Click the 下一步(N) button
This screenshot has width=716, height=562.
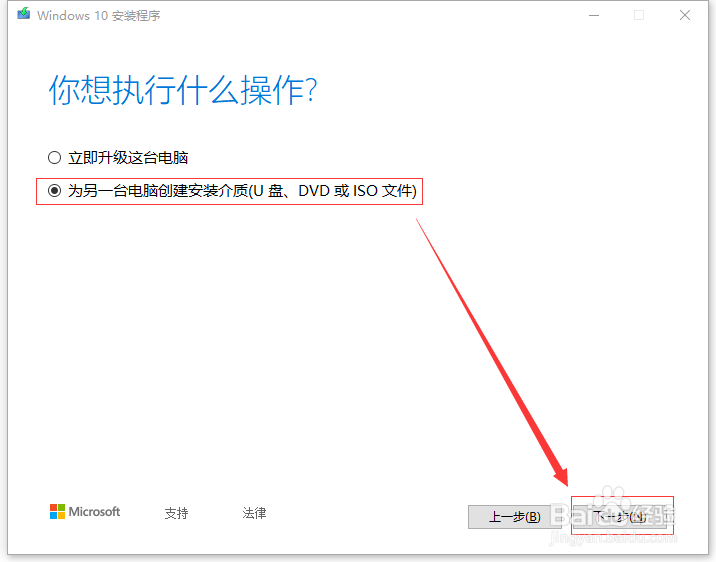point(619,516)
